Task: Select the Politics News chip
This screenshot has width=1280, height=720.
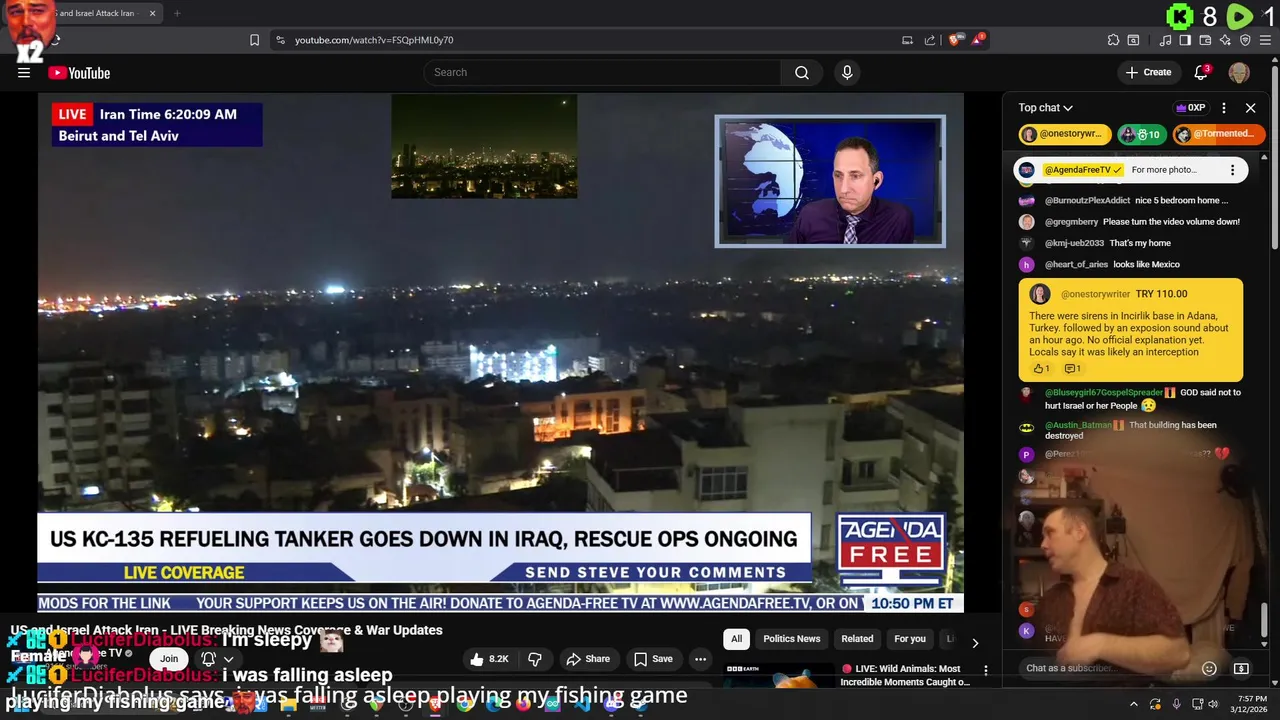Action: coord(792,639)
